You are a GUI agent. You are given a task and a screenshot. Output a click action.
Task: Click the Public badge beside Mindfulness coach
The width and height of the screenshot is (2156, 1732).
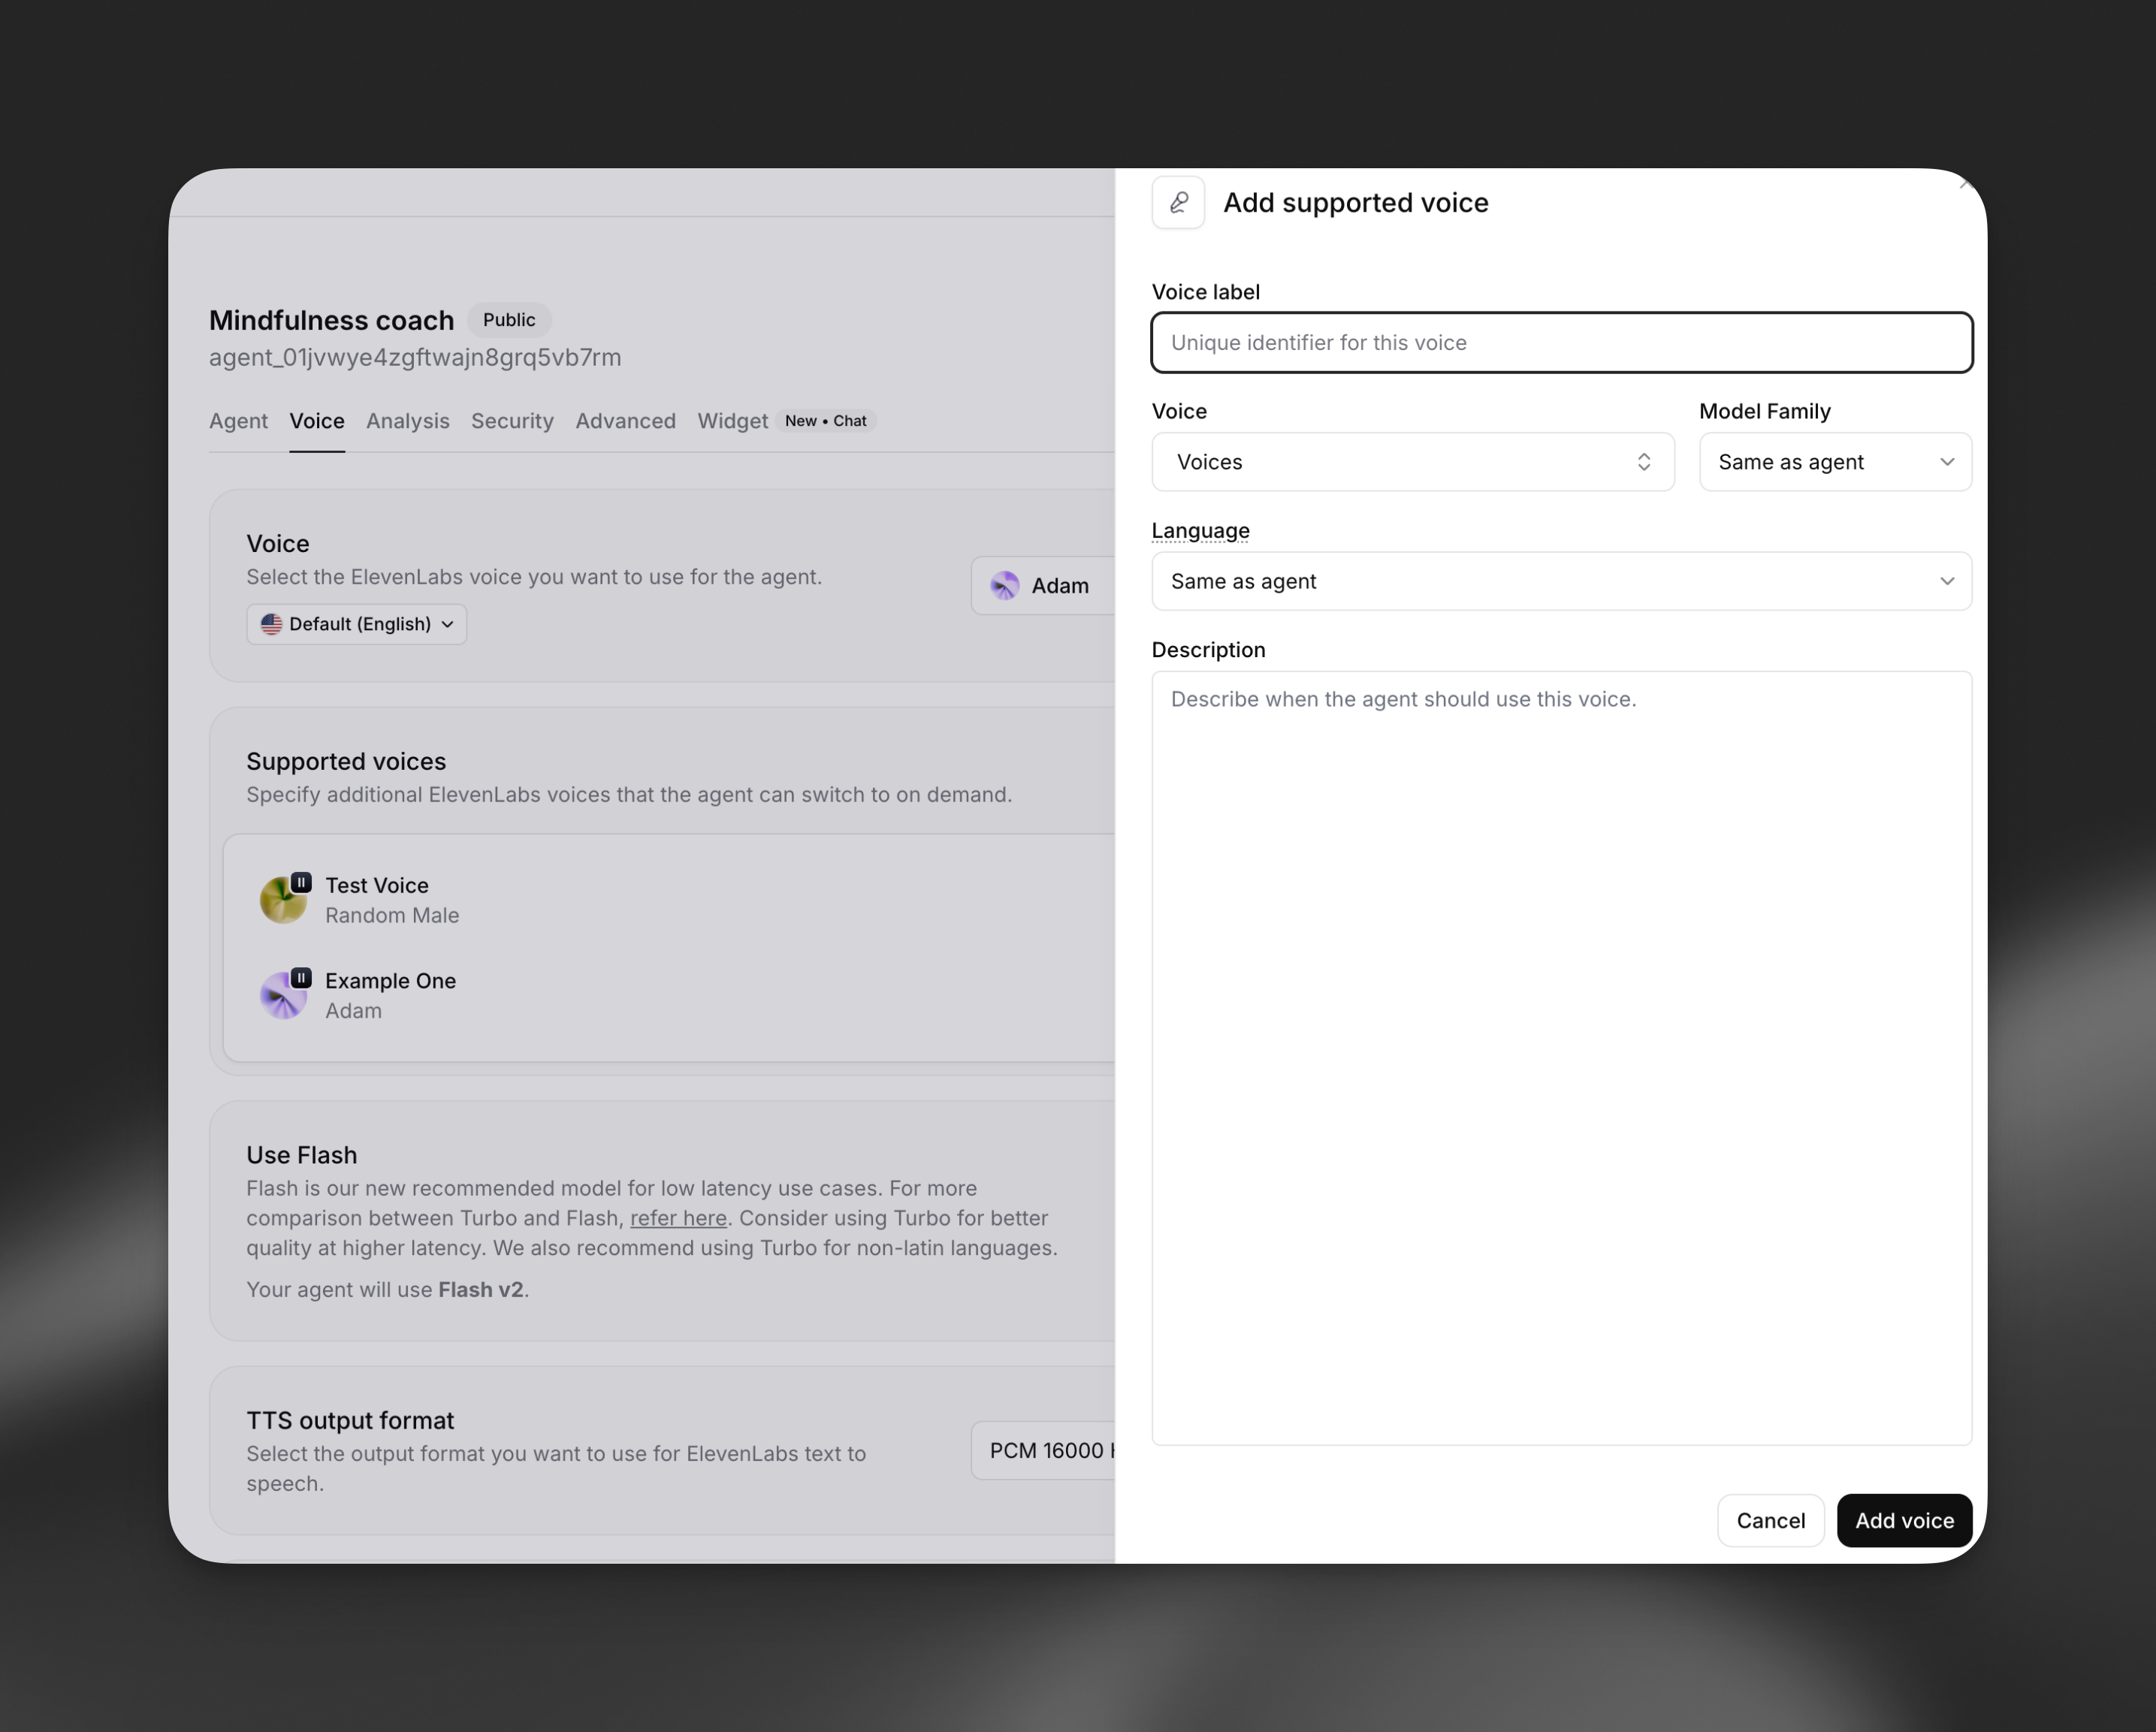(x=509, y=319)
